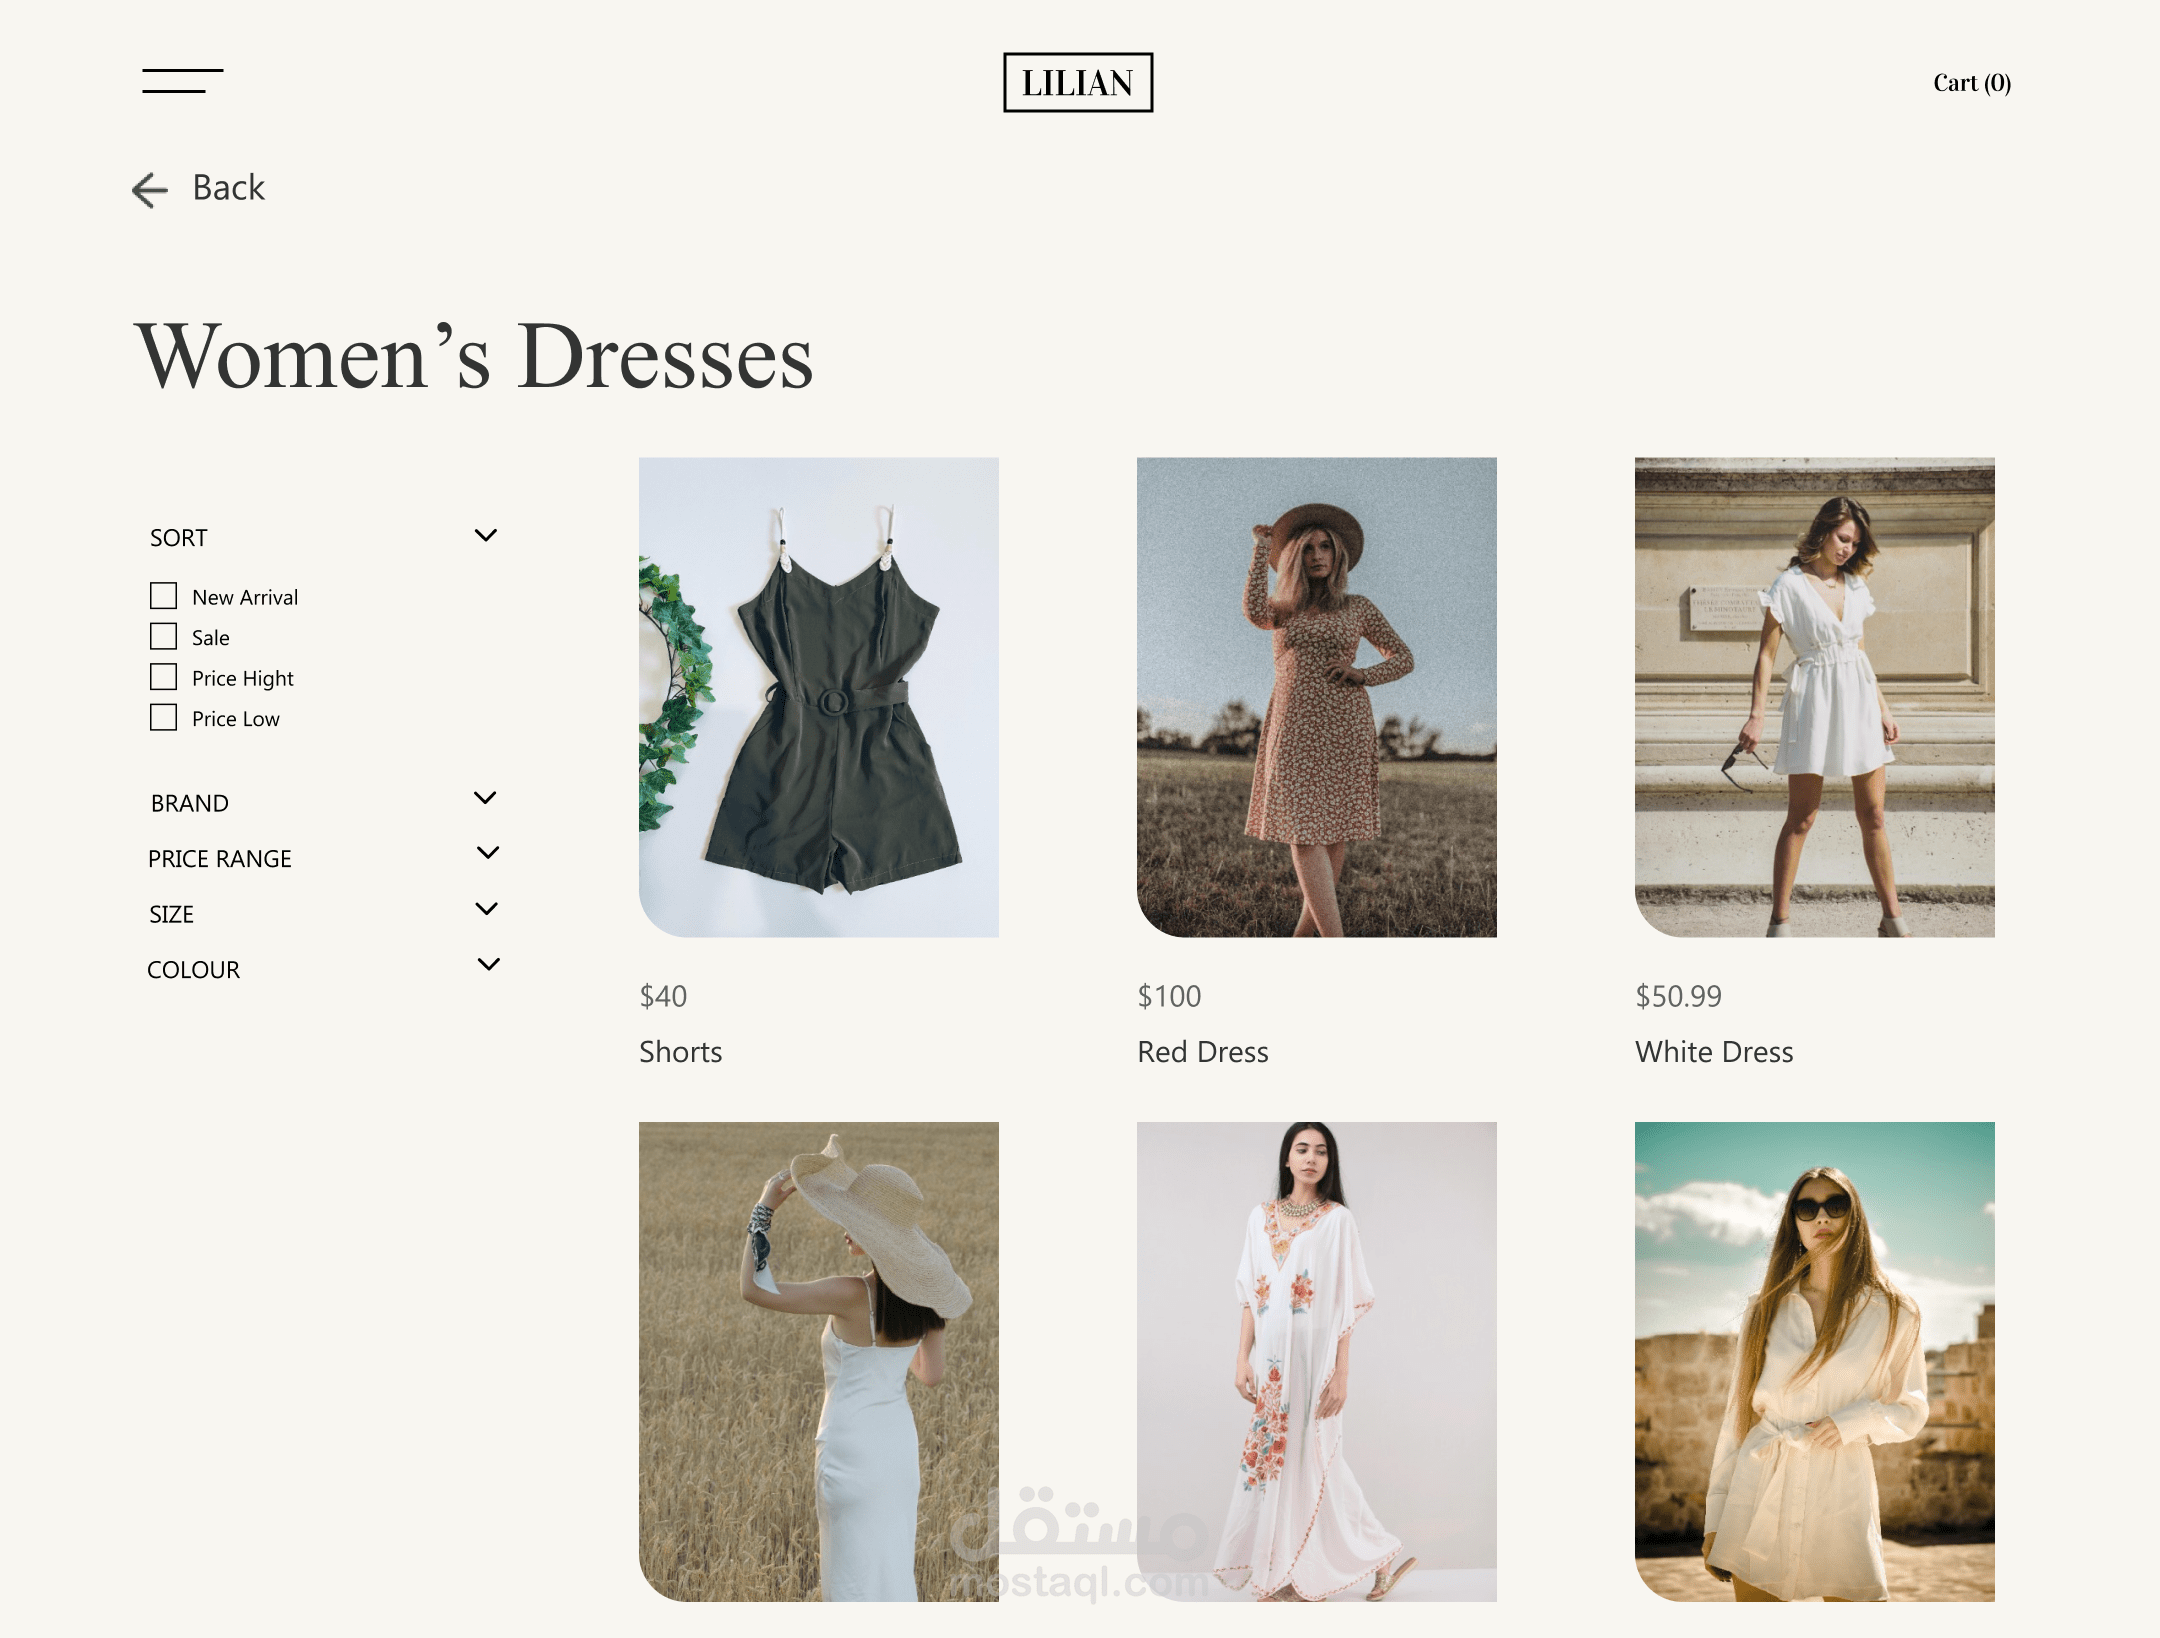Open the Cart (0) link
Screen dimensions: 2160x1638
pyautogui.click(x=1971, y=83)
